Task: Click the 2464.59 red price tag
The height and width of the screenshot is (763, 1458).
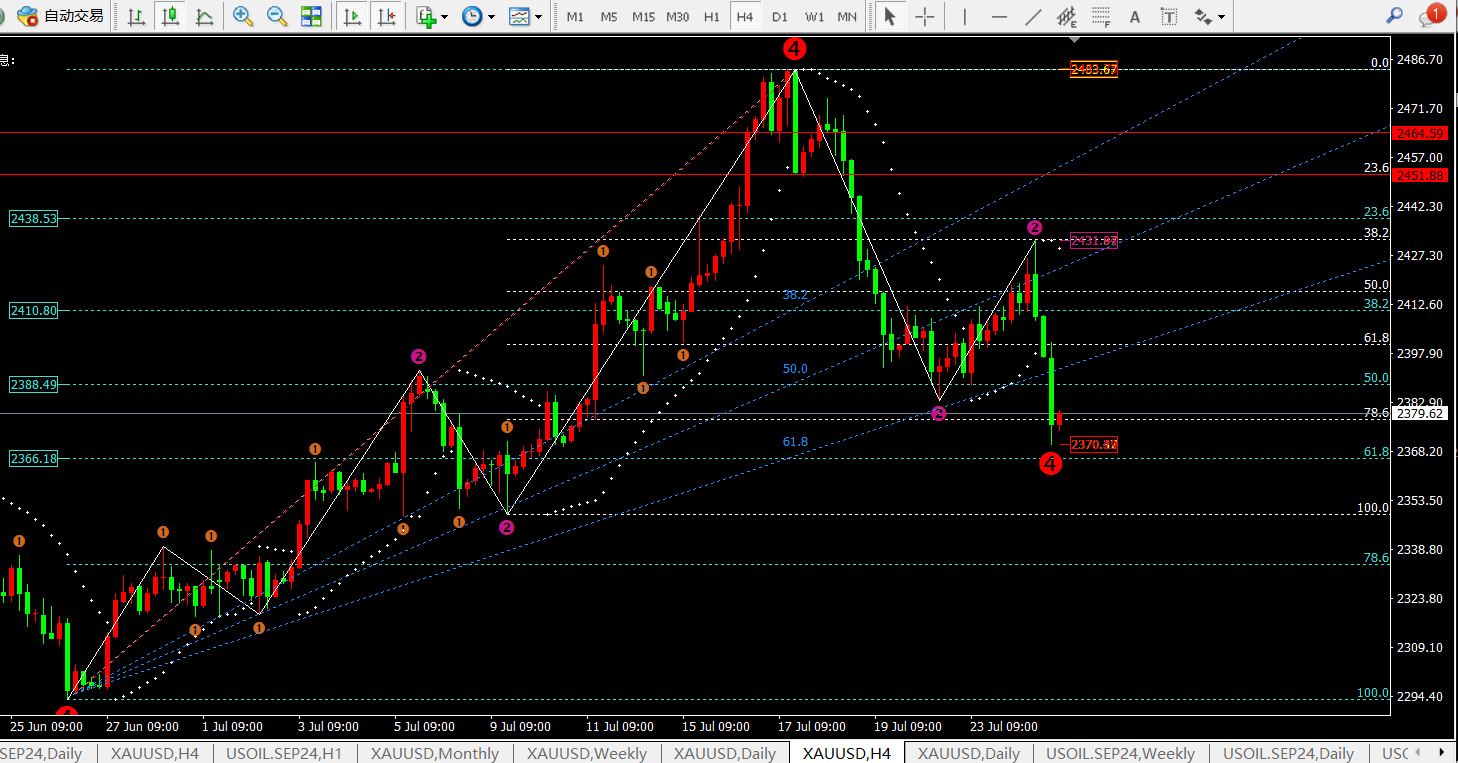Action: 1420,133
